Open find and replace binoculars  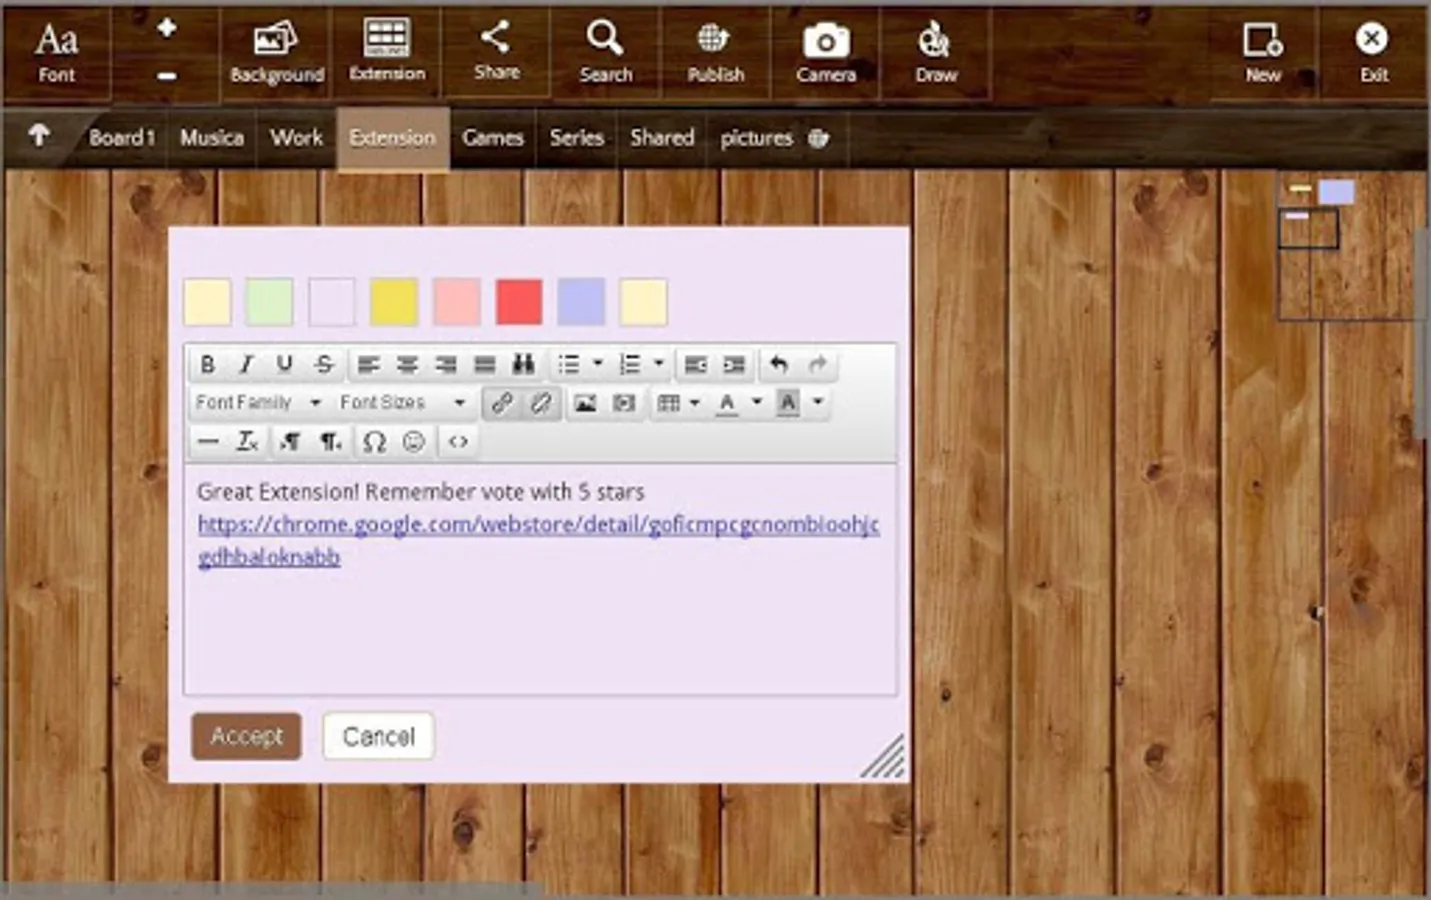tap(523, 364)
